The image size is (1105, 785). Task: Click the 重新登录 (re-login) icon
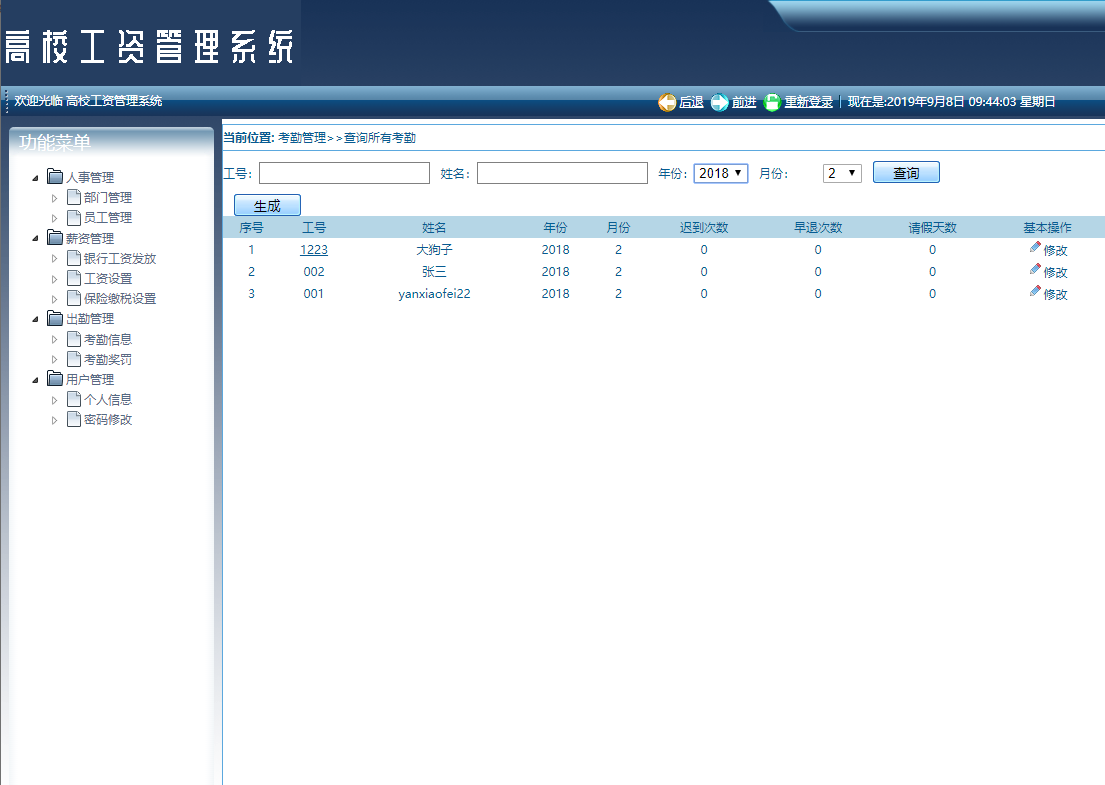click(x=771, y=102)
